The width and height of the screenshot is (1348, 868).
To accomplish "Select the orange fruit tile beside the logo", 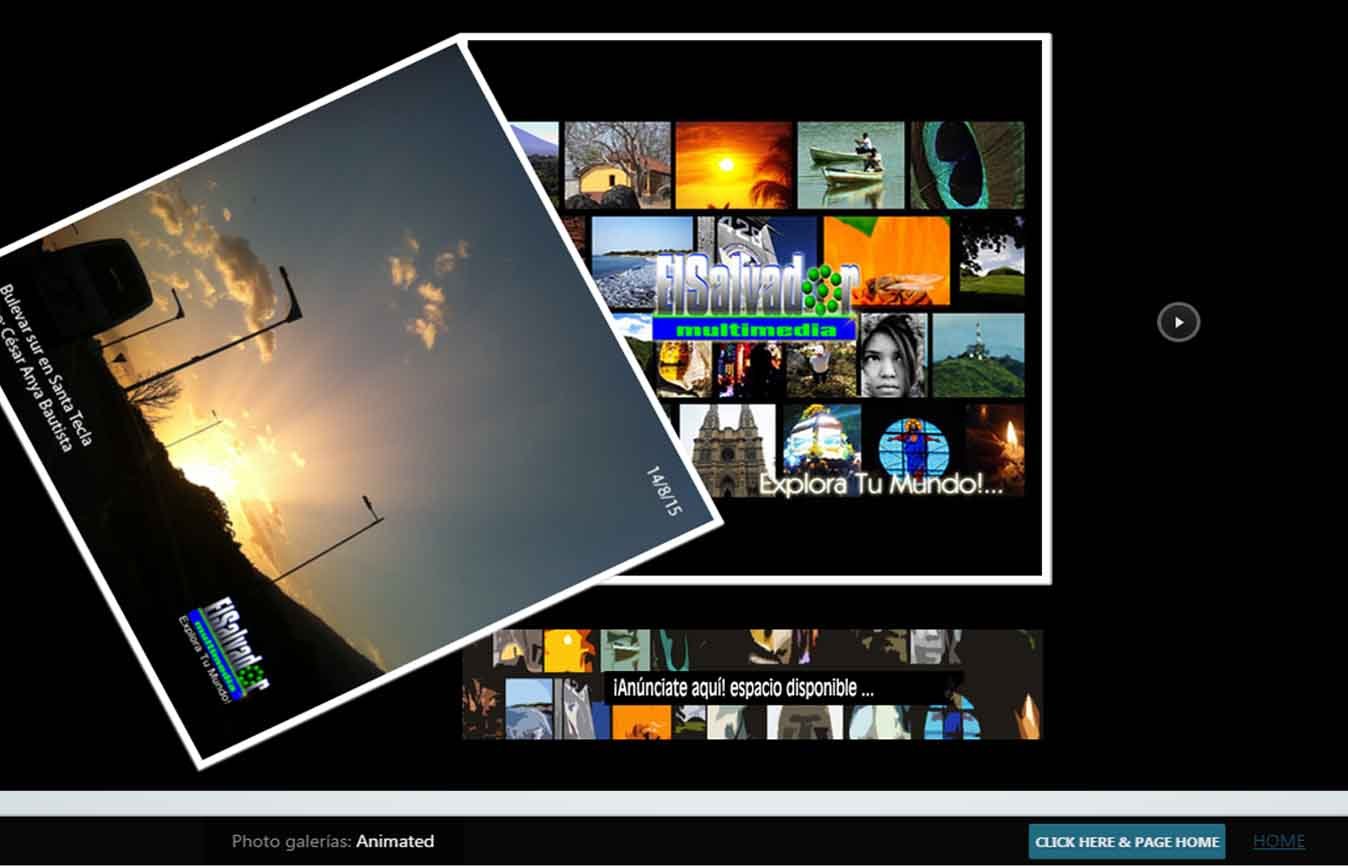I will point(886,261).
